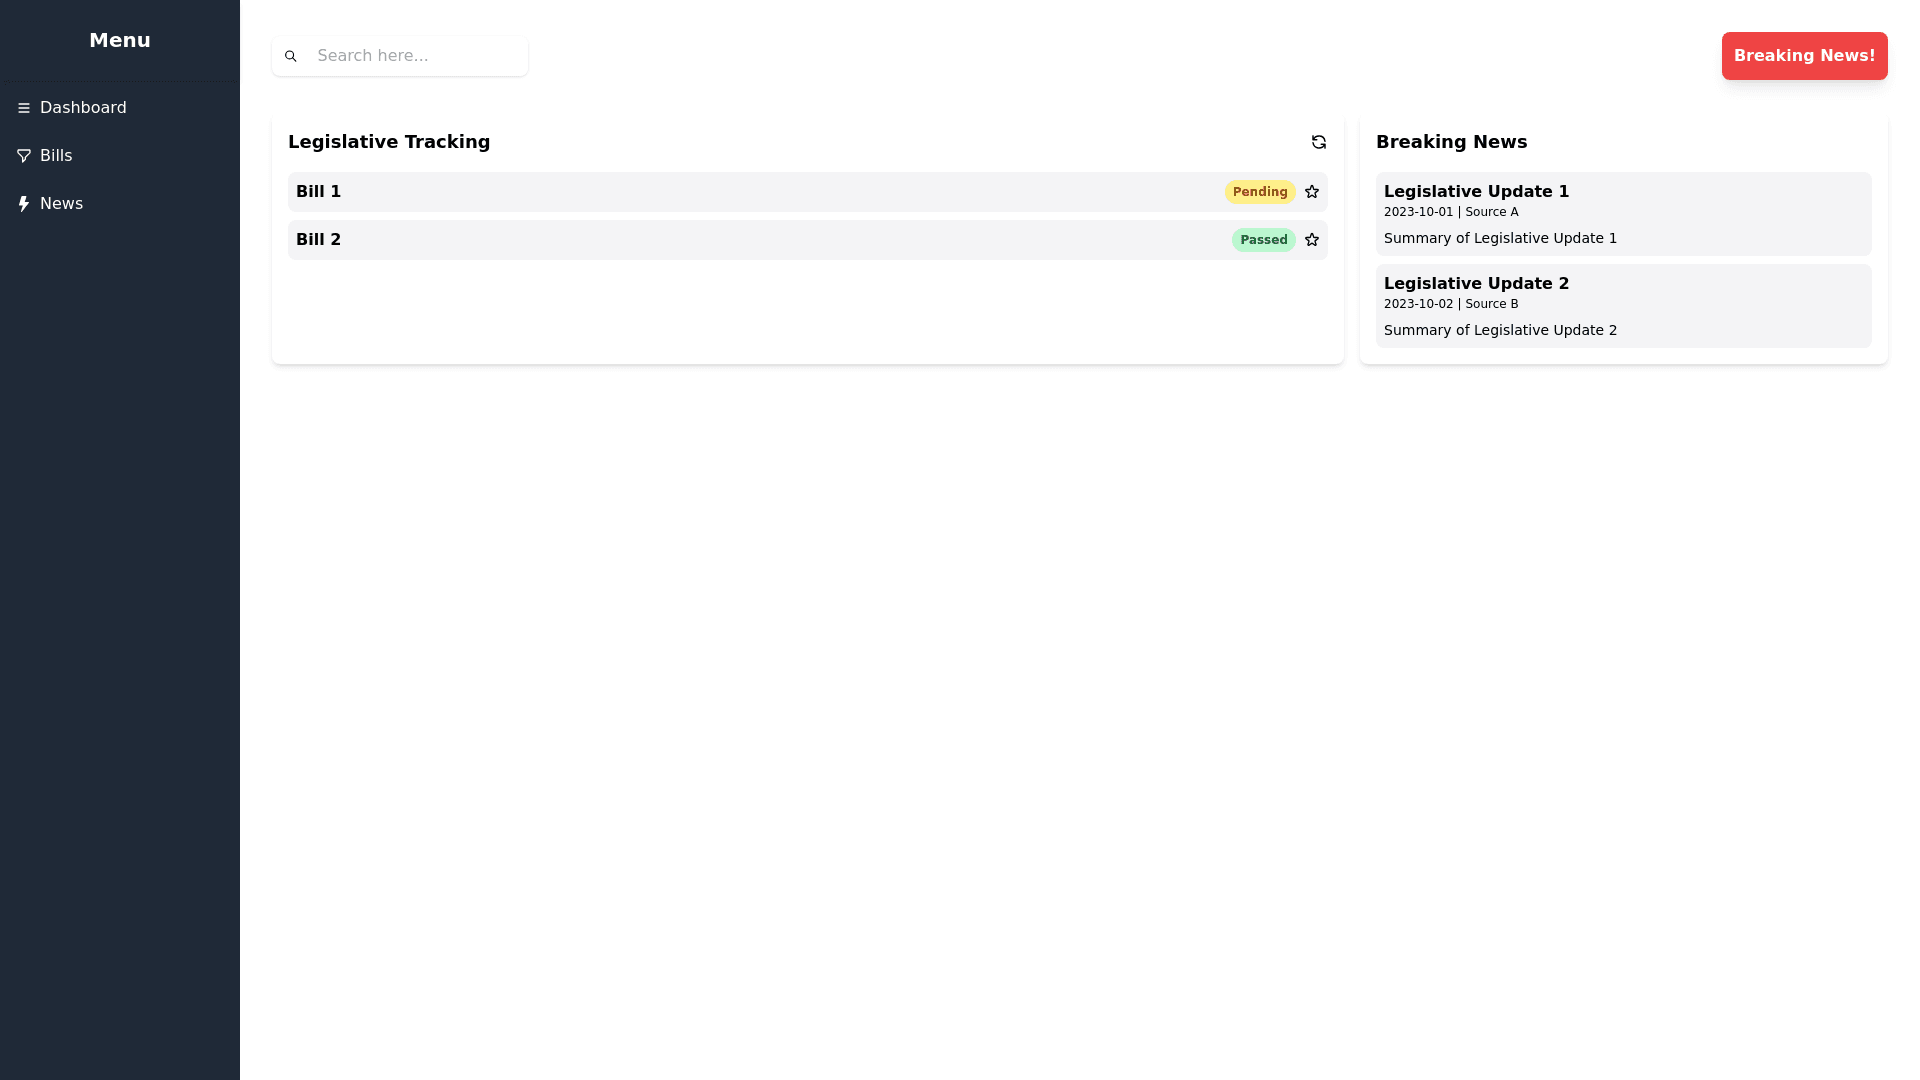Click the News lightning bolt icon
This screenshot has height=1080, width=1920.
pyautogui.click(x=24, y=204)
